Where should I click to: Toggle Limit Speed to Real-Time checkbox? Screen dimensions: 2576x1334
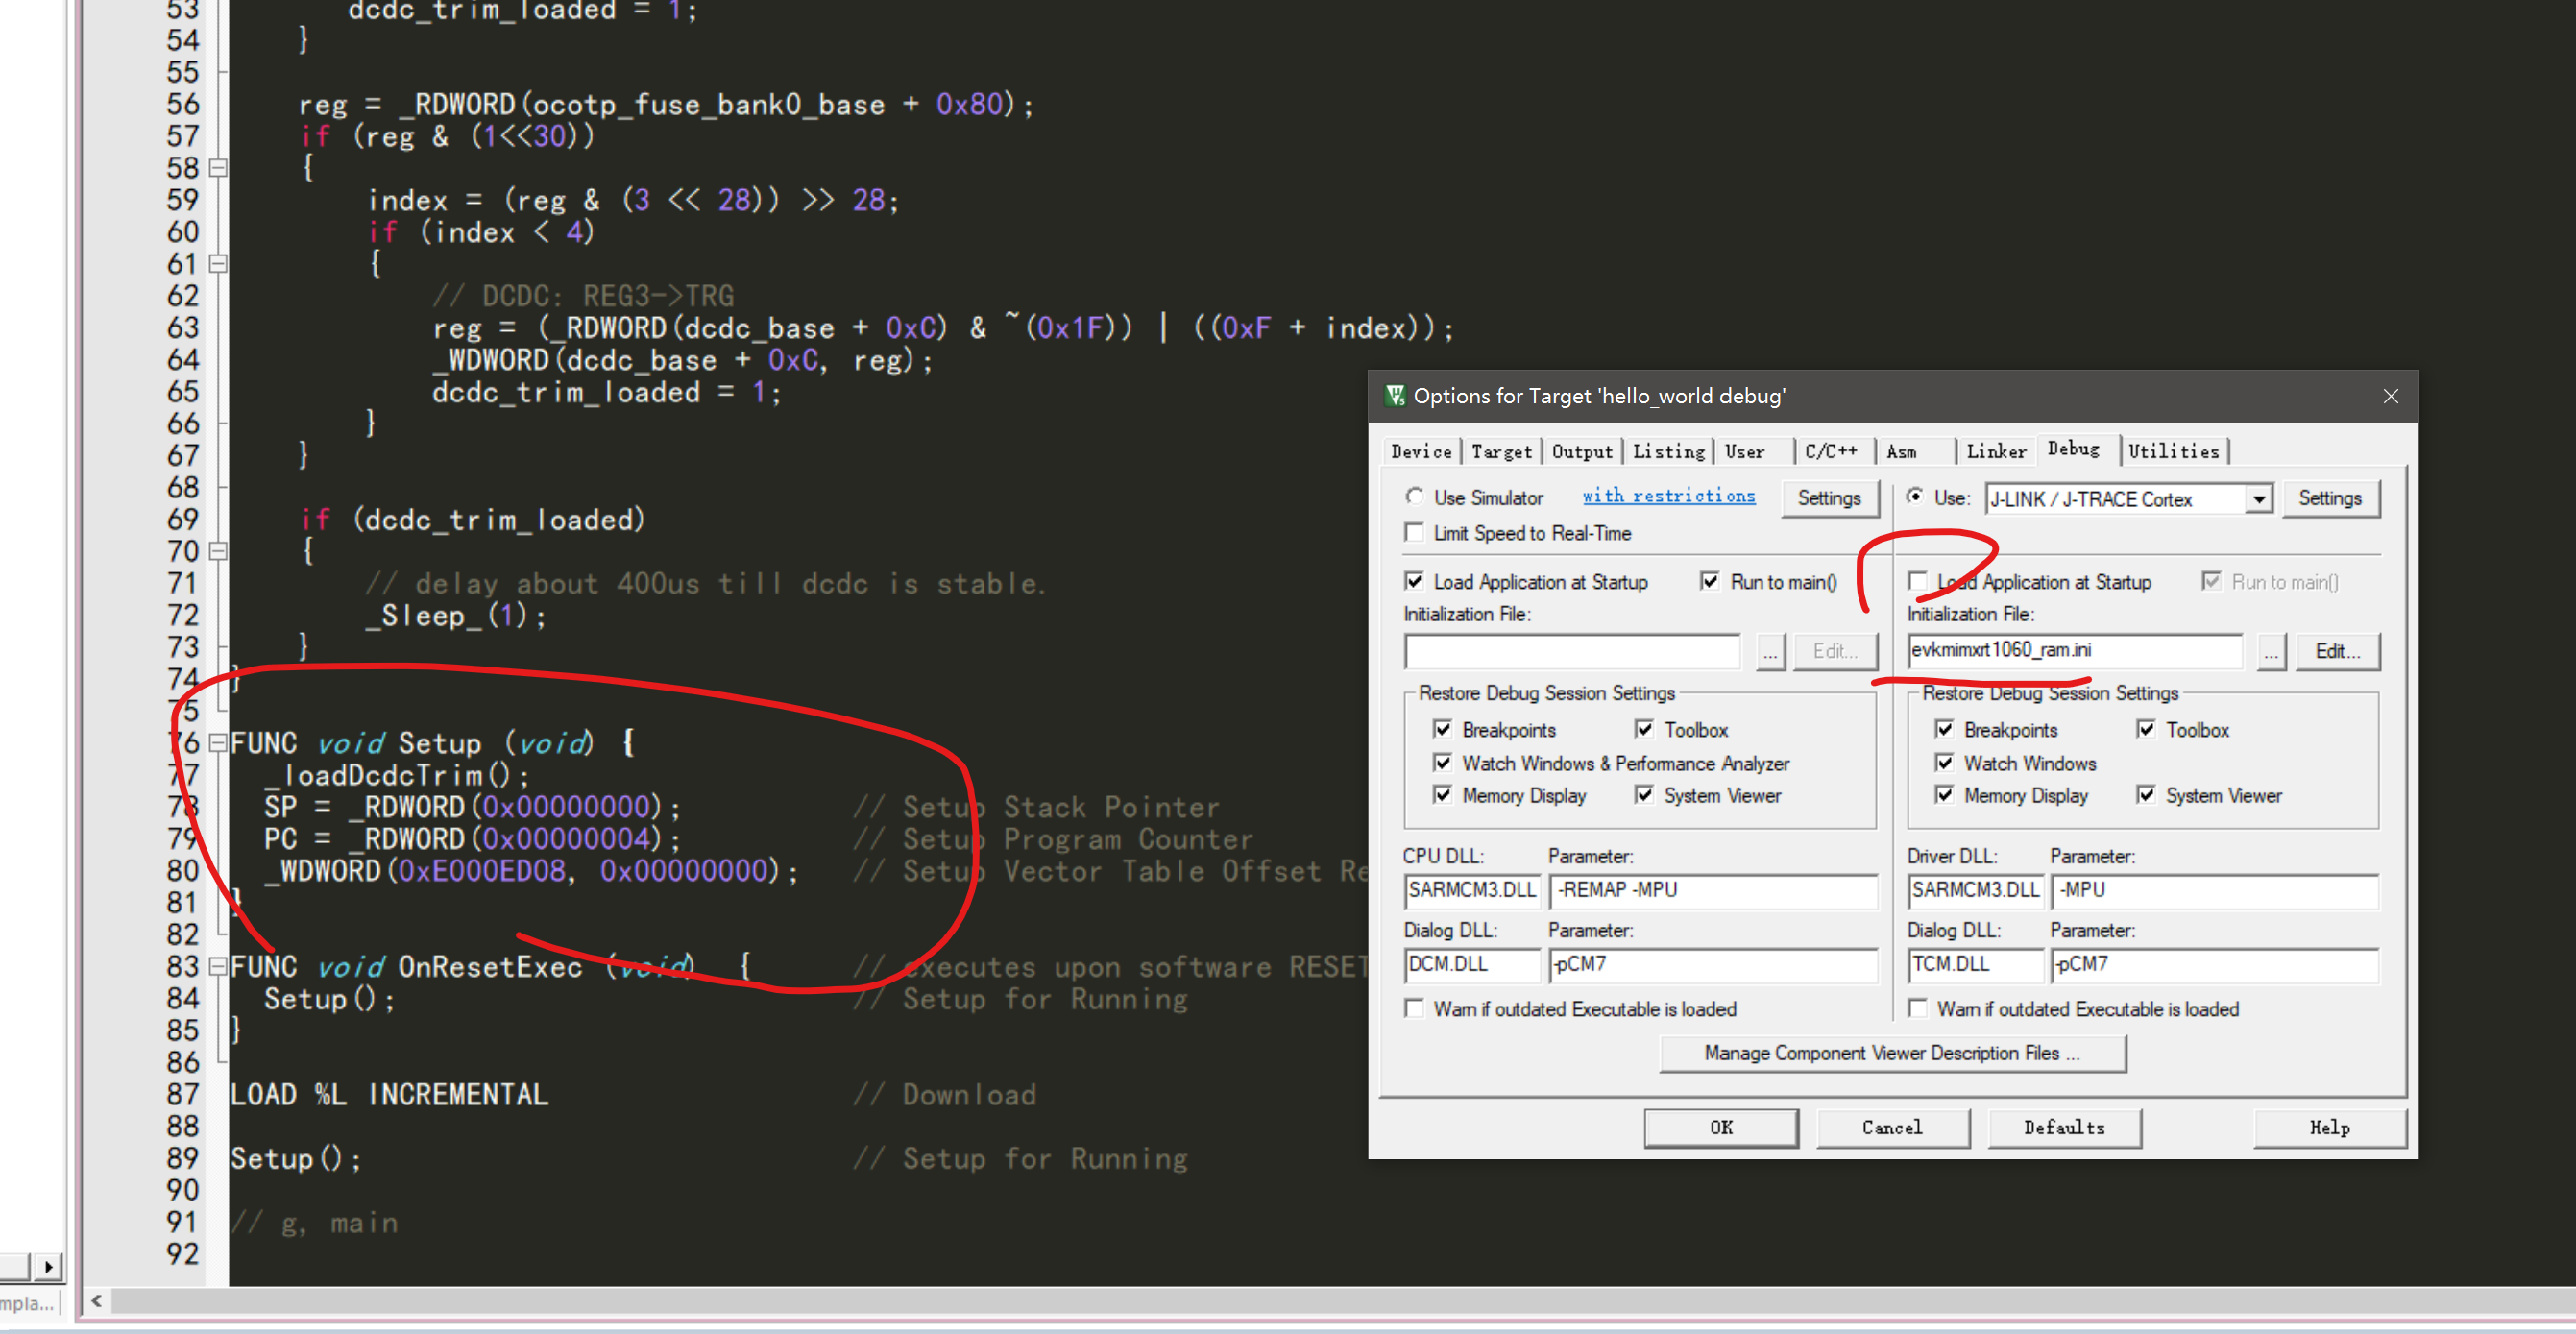pyautogui.click(x=1414, y=533)
